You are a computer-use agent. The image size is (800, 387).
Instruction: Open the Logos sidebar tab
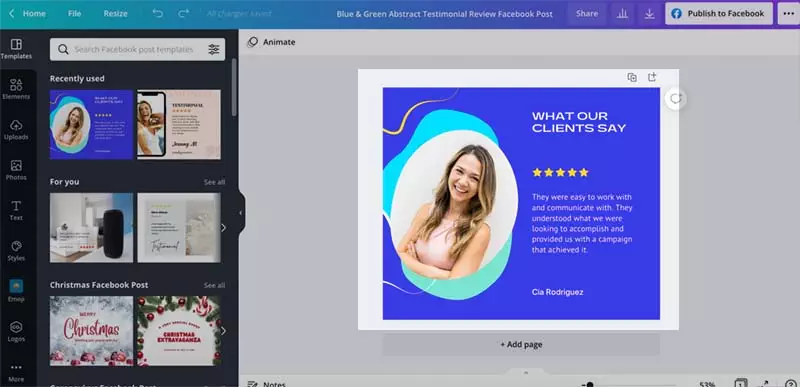pyautogui.click(x=16, y=331)
